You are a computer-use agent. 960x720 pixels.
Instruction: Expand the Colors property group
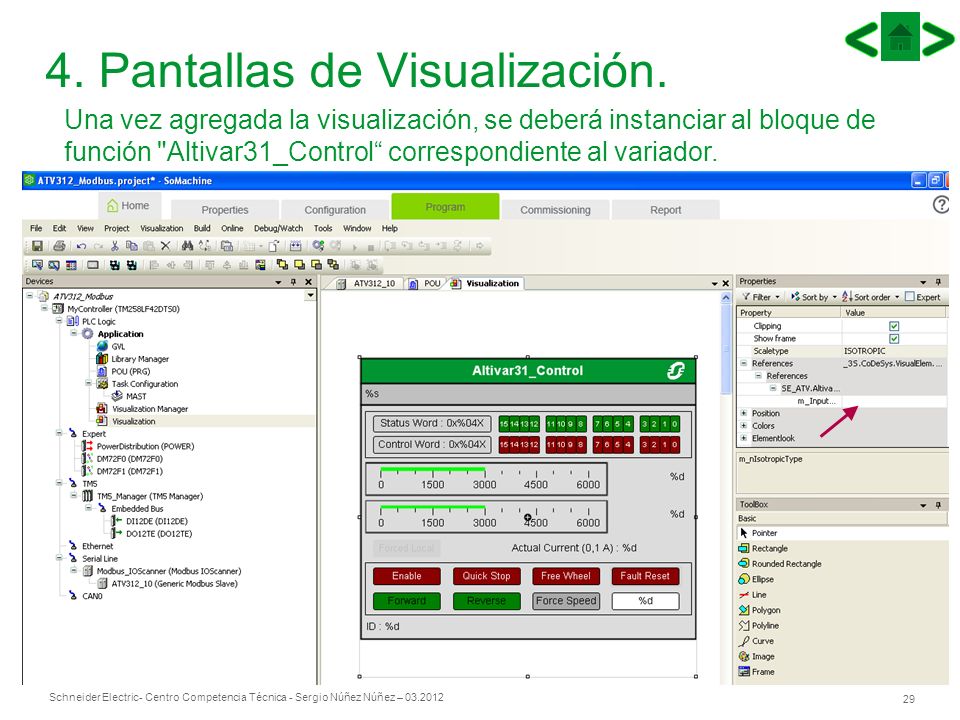click(x=744, y=426)
